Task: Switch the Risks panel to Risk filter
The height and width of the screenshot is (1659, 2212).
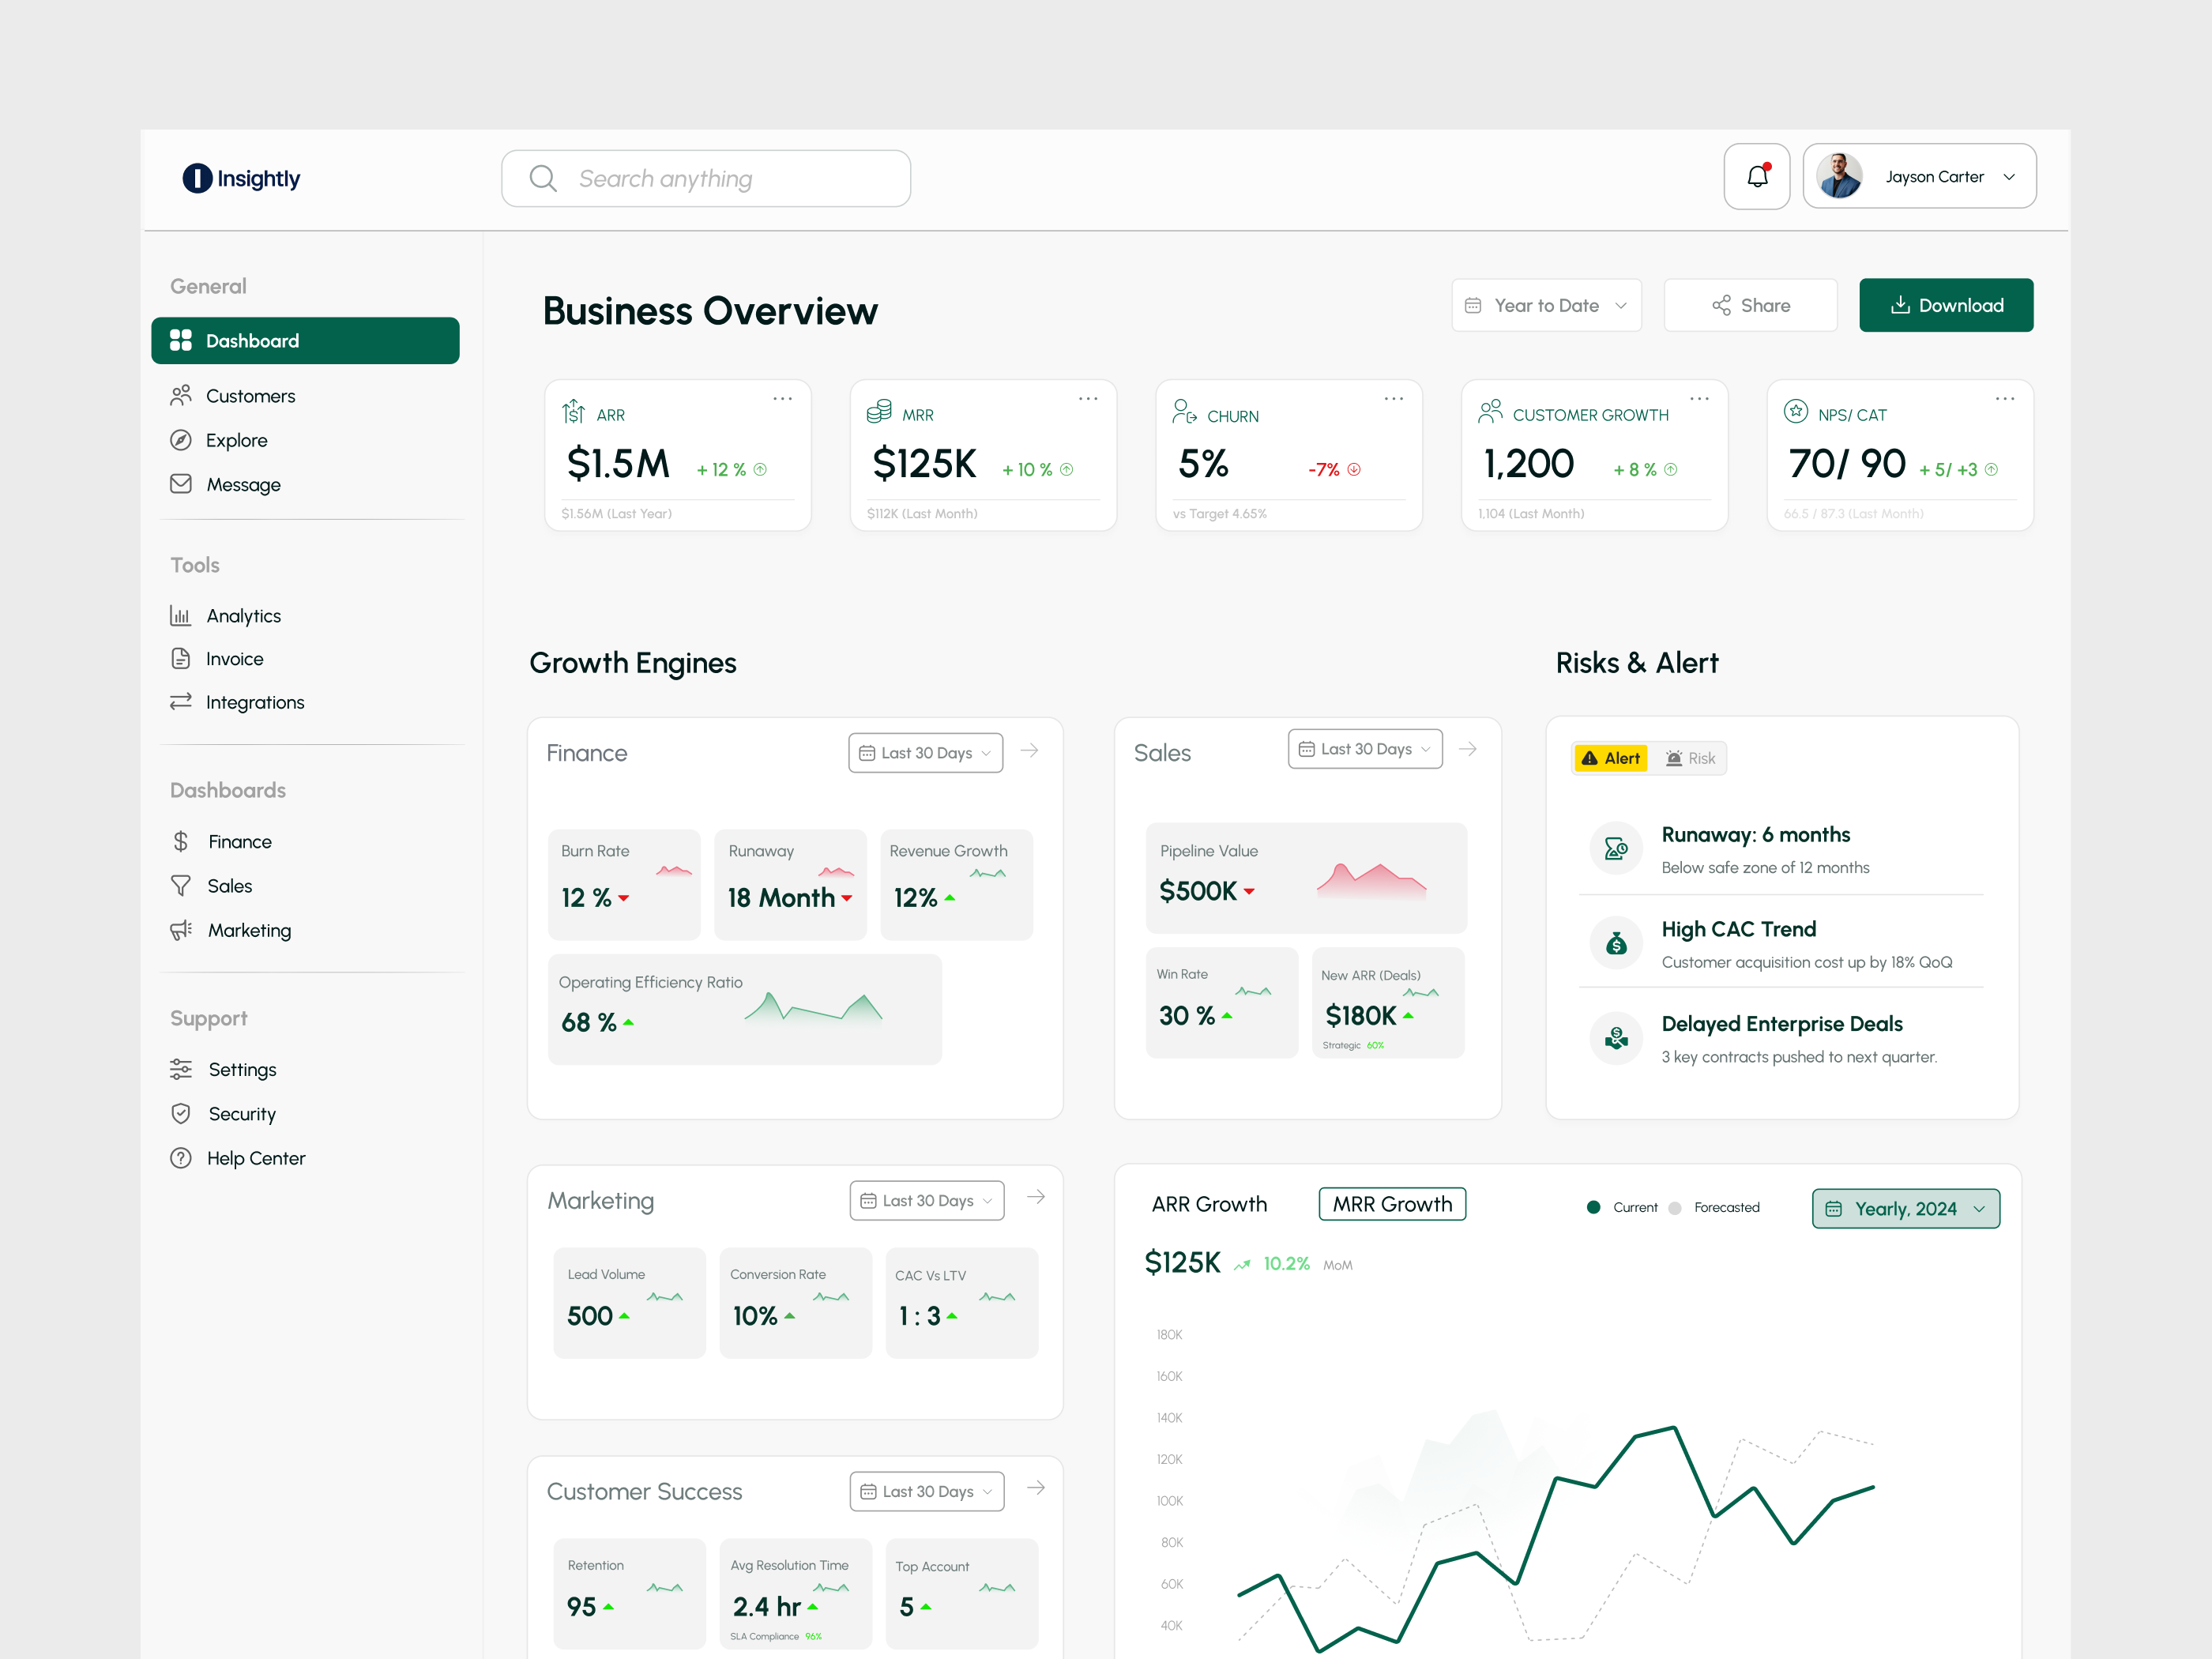Action: coord(1690,758)
